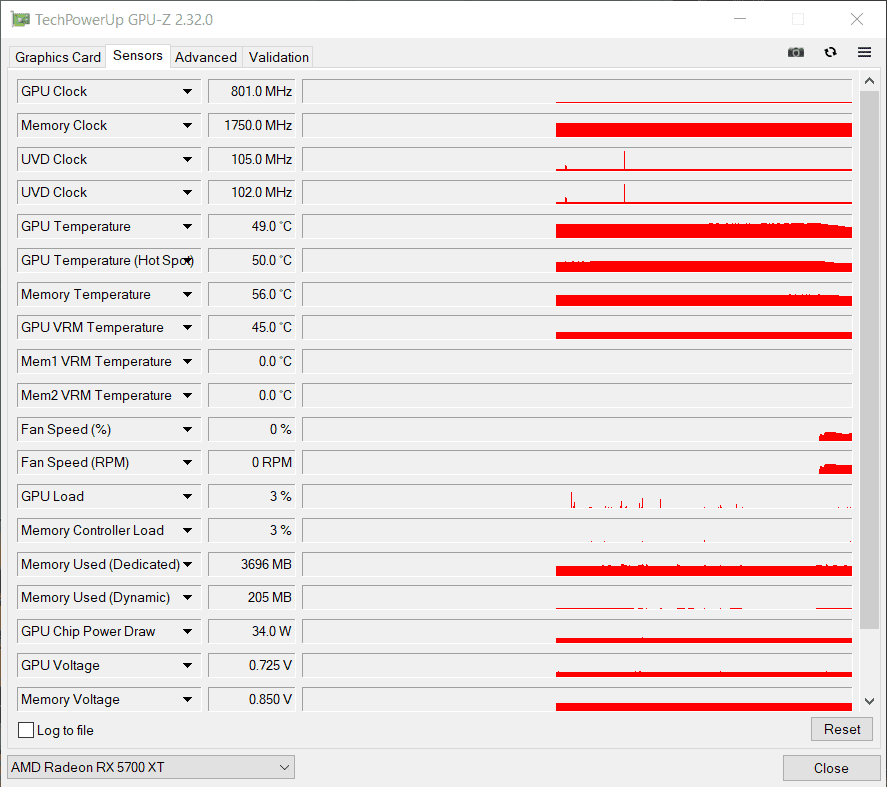The image size is (887, 787).
Task: Switch to the Graphics Card tab
Action: tap(58, 57)
